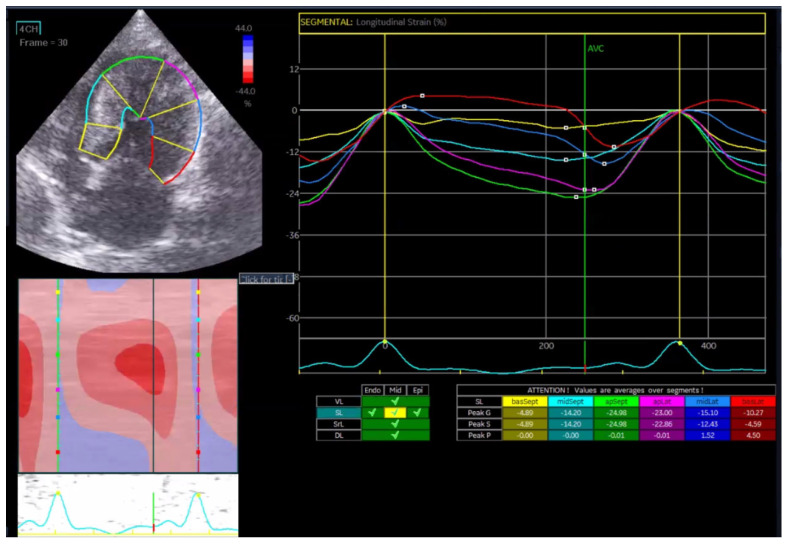Viewport: 787px width, 545px height.
Task: Click the strain color scale bar
Action: pos(248,59)
